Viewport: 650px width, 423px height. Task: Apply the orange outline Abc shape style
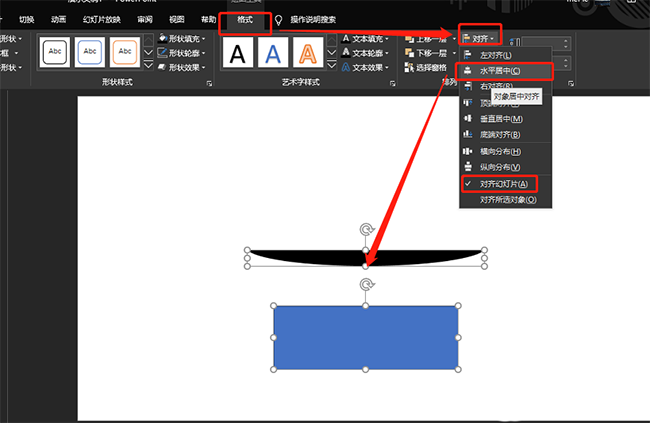(x=125, y=52)
